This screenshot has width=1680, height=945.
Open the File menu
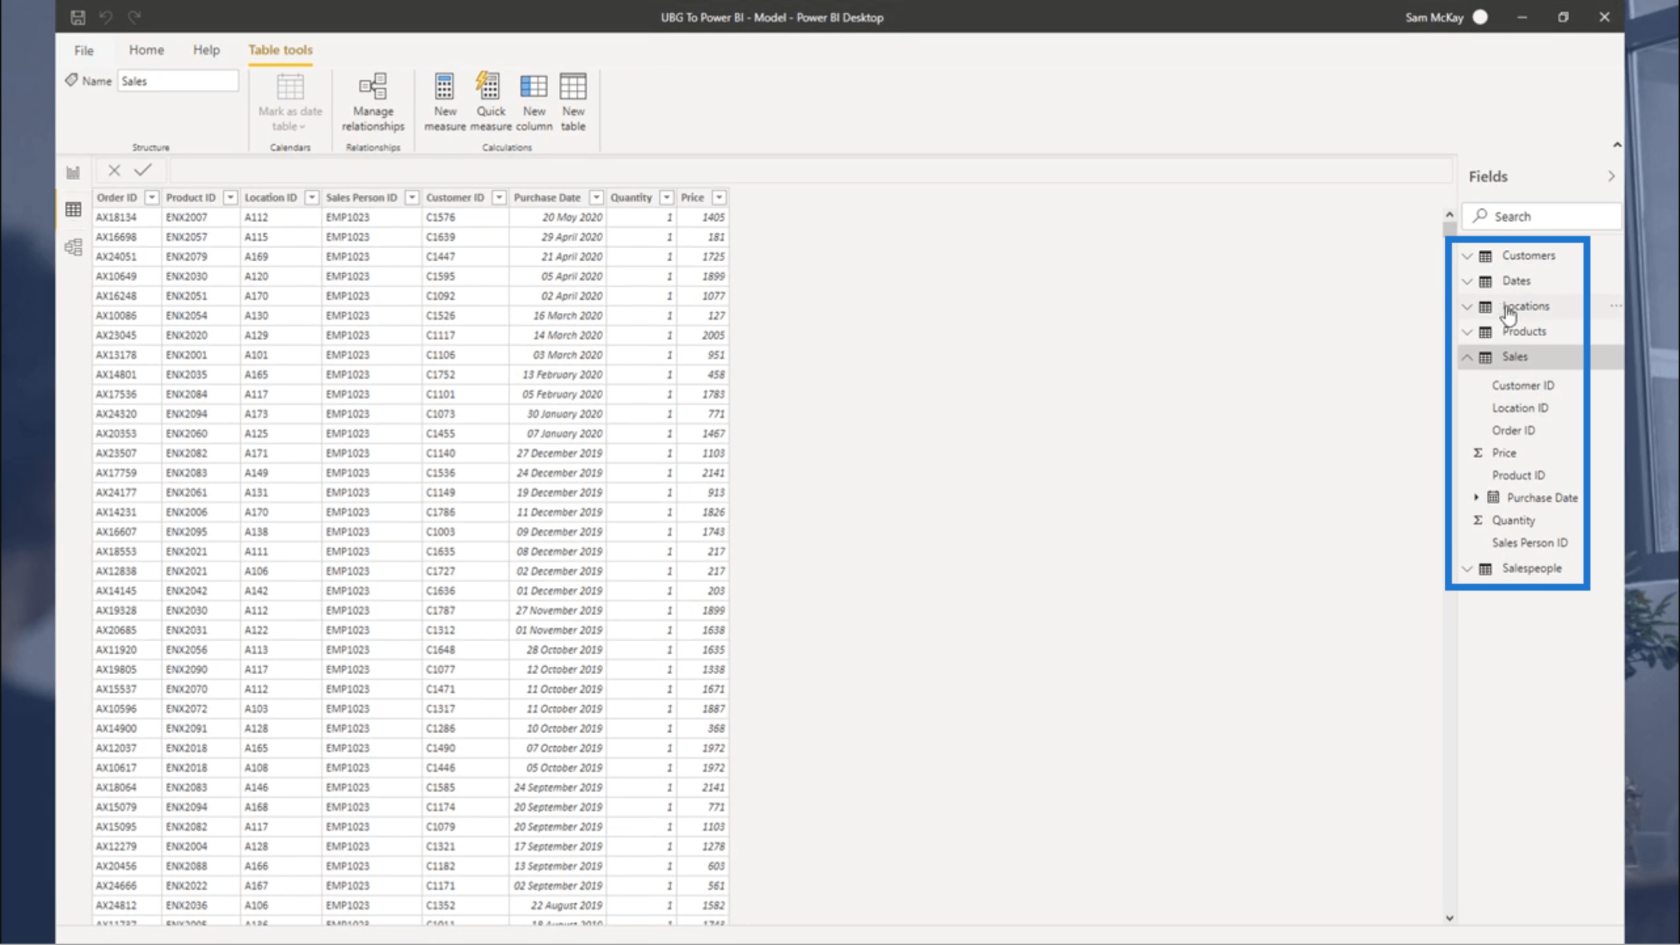pyautogui.click(x=84, y=50)
